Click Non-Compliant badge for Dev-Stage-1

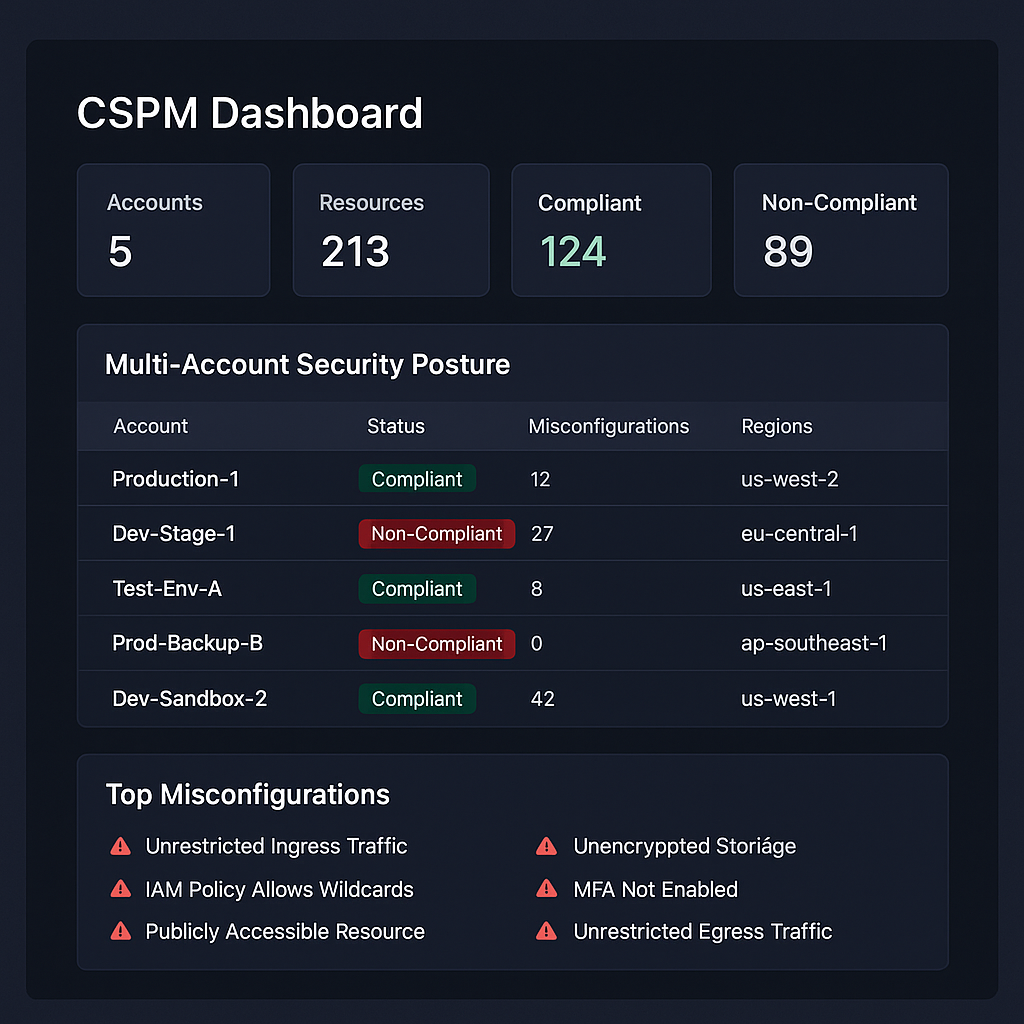coord(437,534)
